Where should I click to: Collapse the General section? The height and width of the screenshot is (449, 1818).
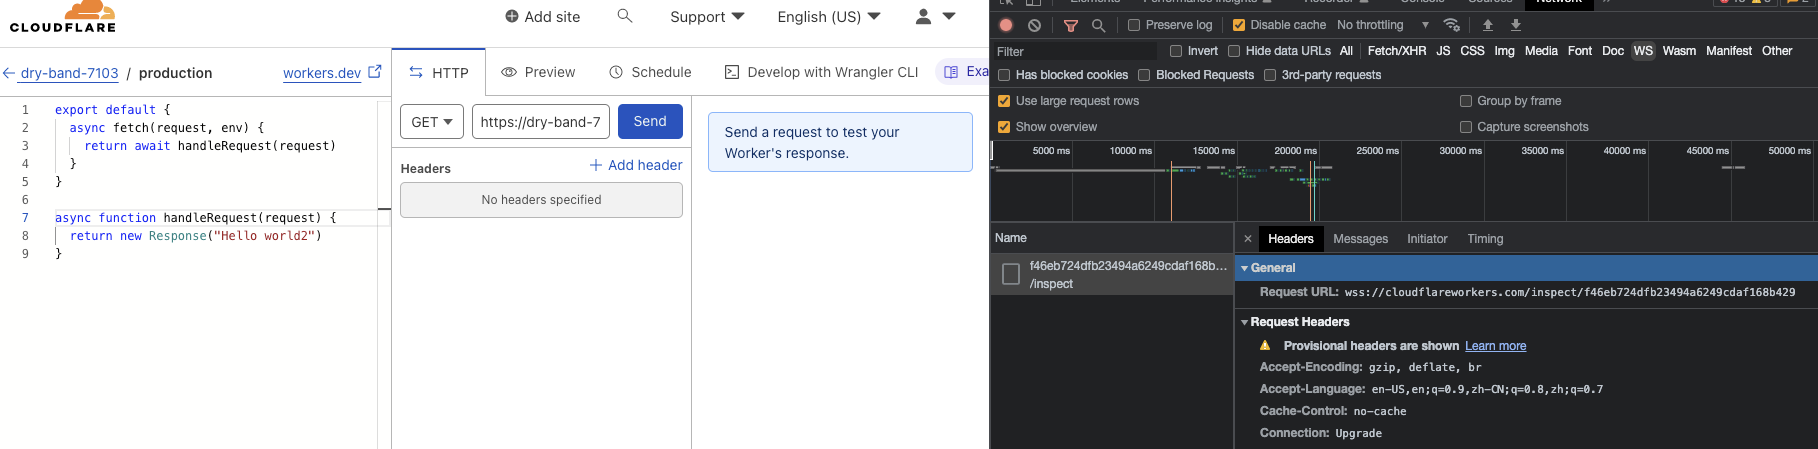(x=1245, y=268)
